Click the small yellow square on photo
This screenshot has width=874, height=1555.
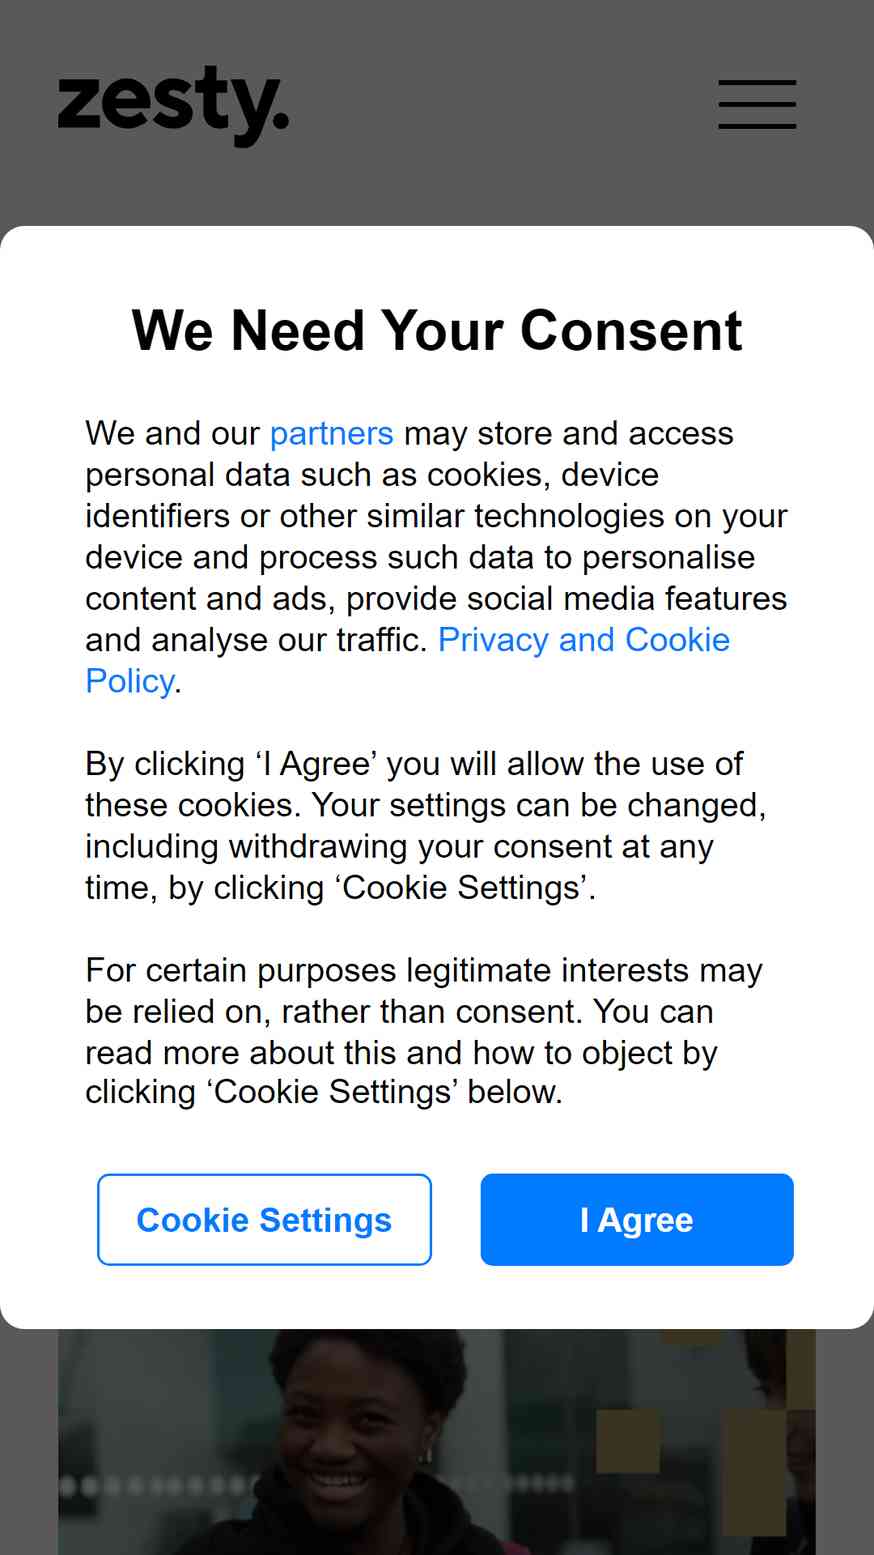click(x=628, y=1440)
